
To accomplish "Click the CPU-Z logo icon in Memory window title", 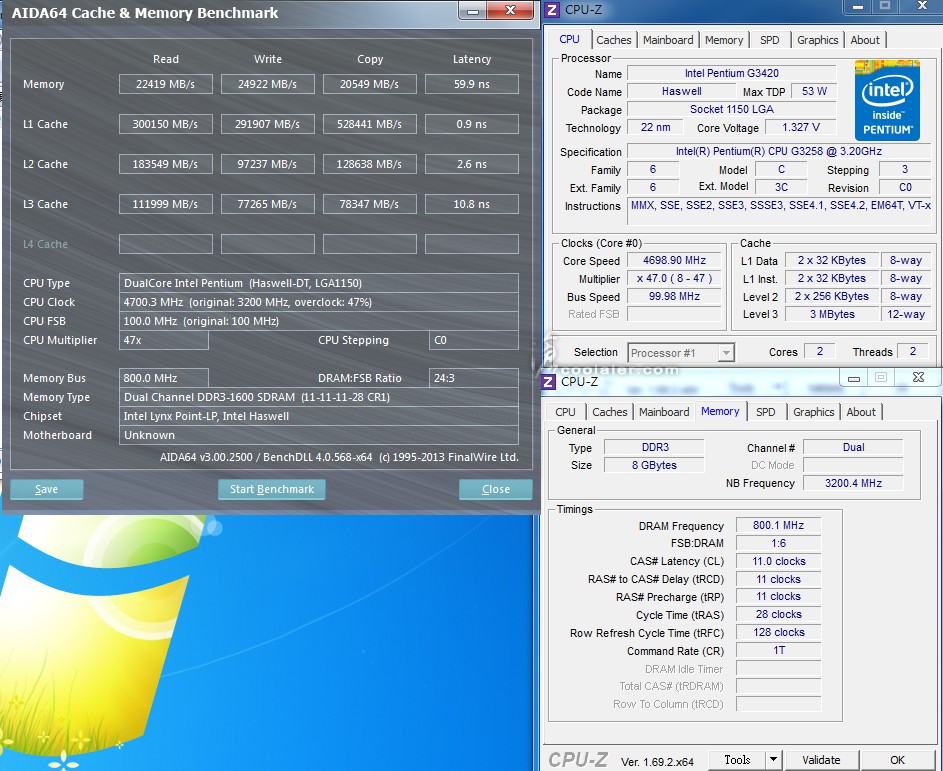I will [548, 382].
